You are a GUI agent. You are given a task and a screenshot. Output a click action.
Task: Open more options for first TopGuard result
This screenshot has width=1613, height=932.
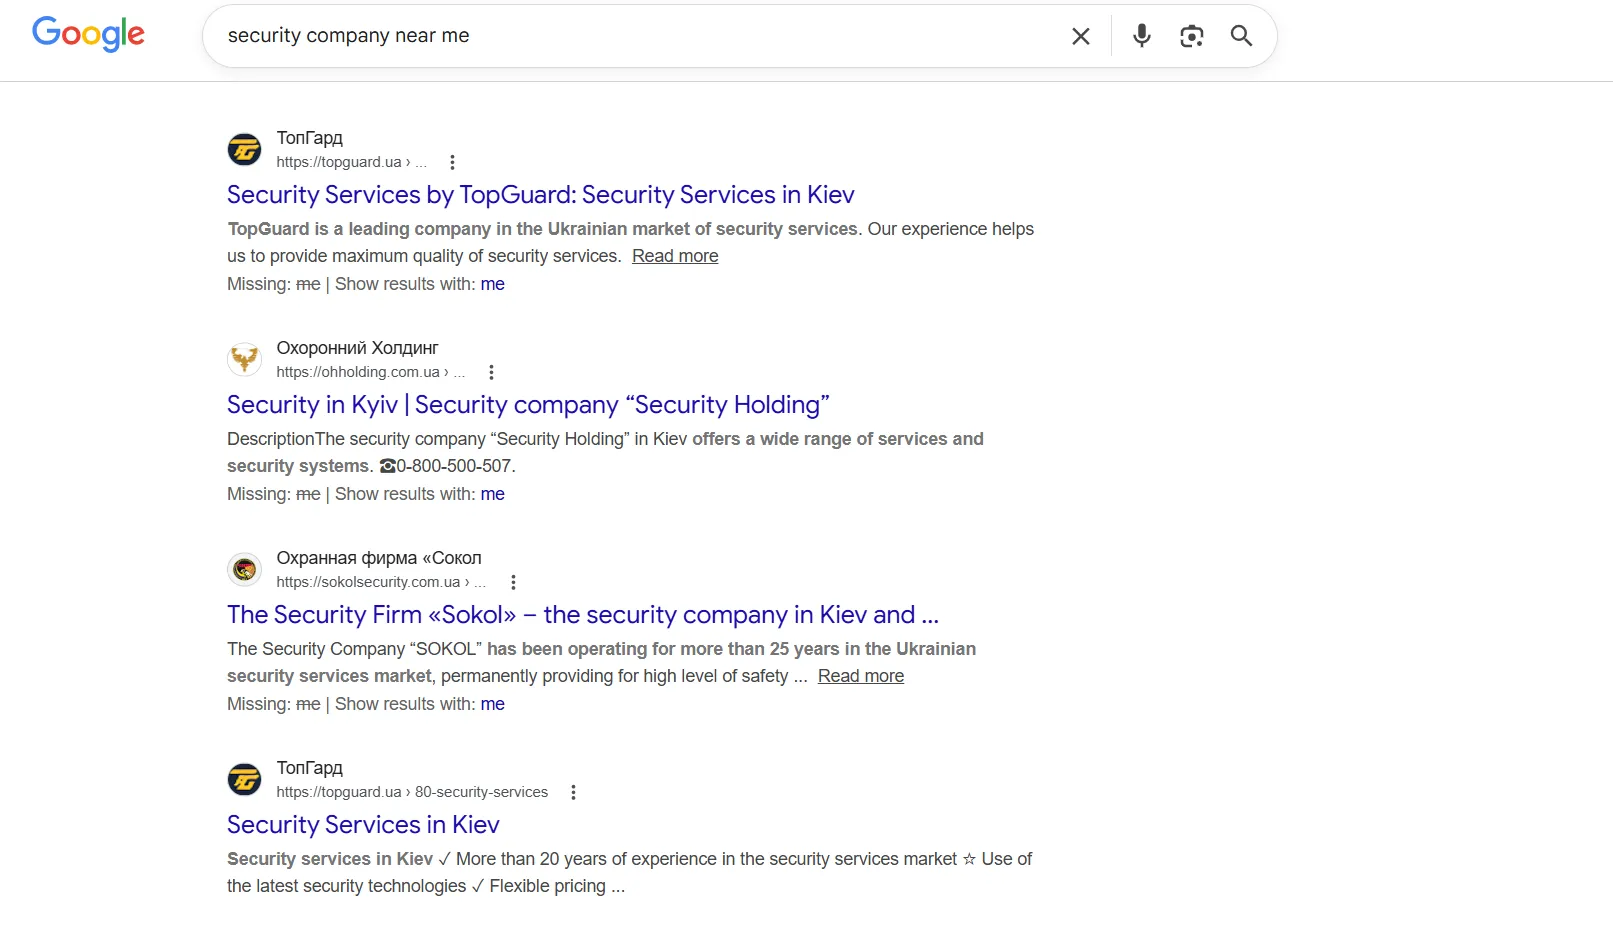[452, 162]
